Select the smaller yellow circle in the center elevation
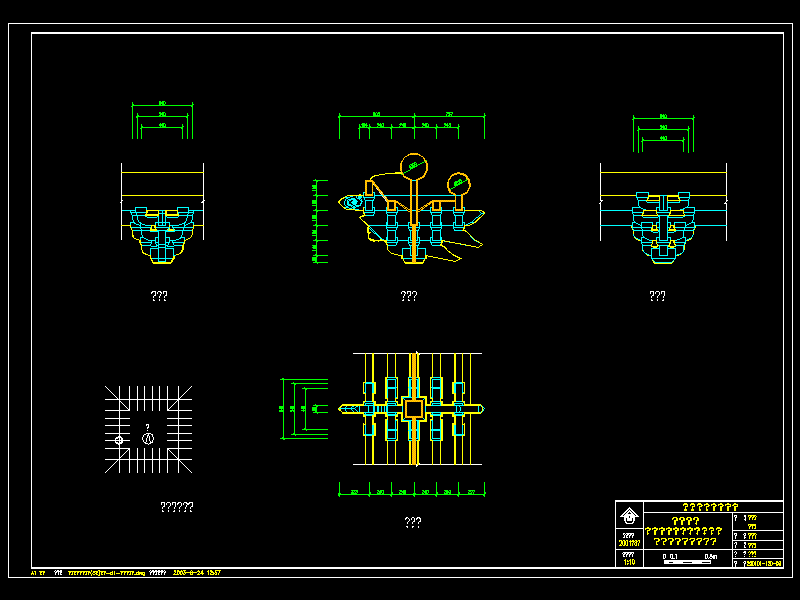Screen dimensions: 800x600 click(x=459, y=184)
